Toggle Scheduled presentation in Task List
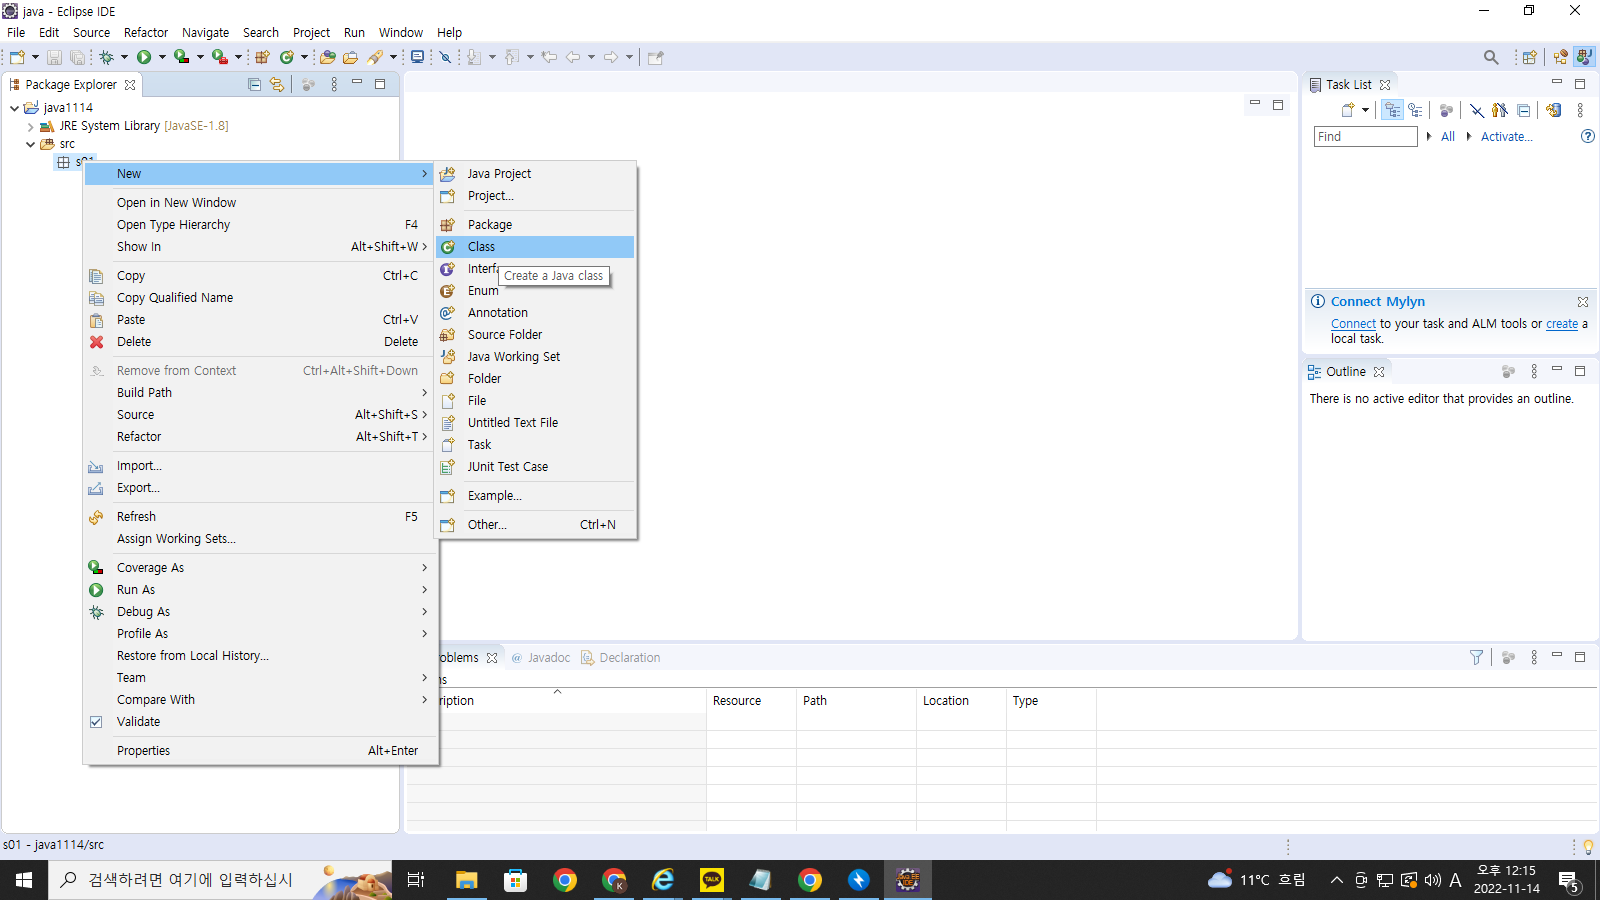Screen dimensions: 1600x900 coord(1415,111)
